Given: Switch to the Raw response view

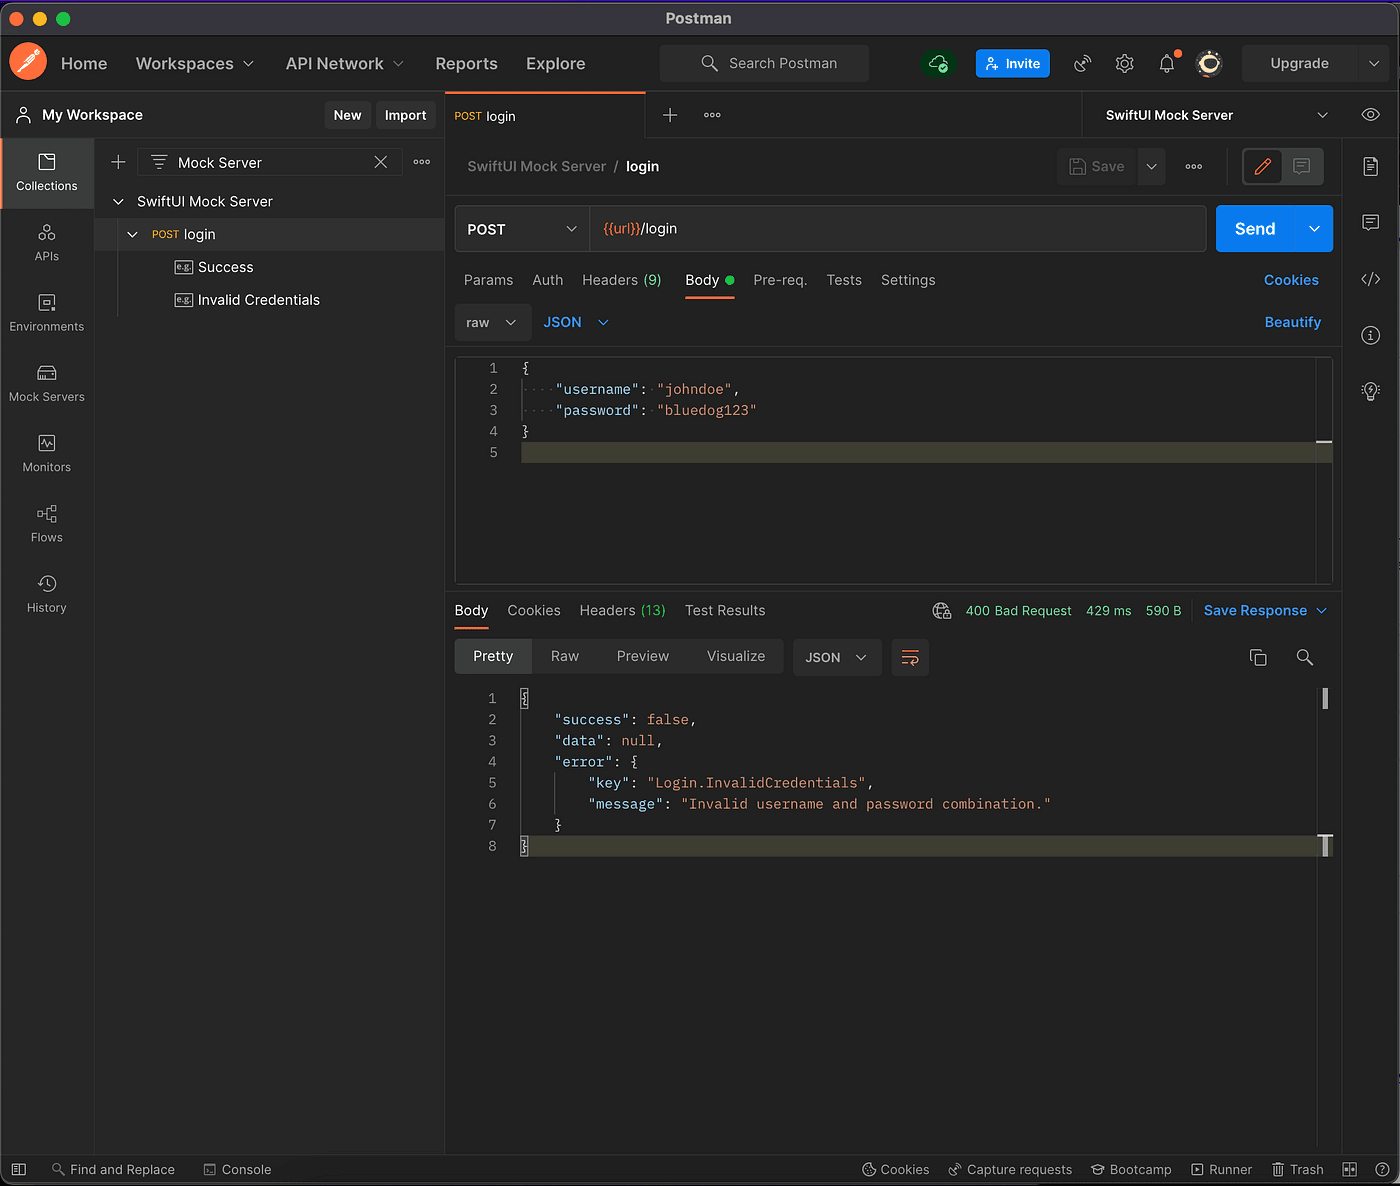Looking at the screenshot, I should click(565, 656).
